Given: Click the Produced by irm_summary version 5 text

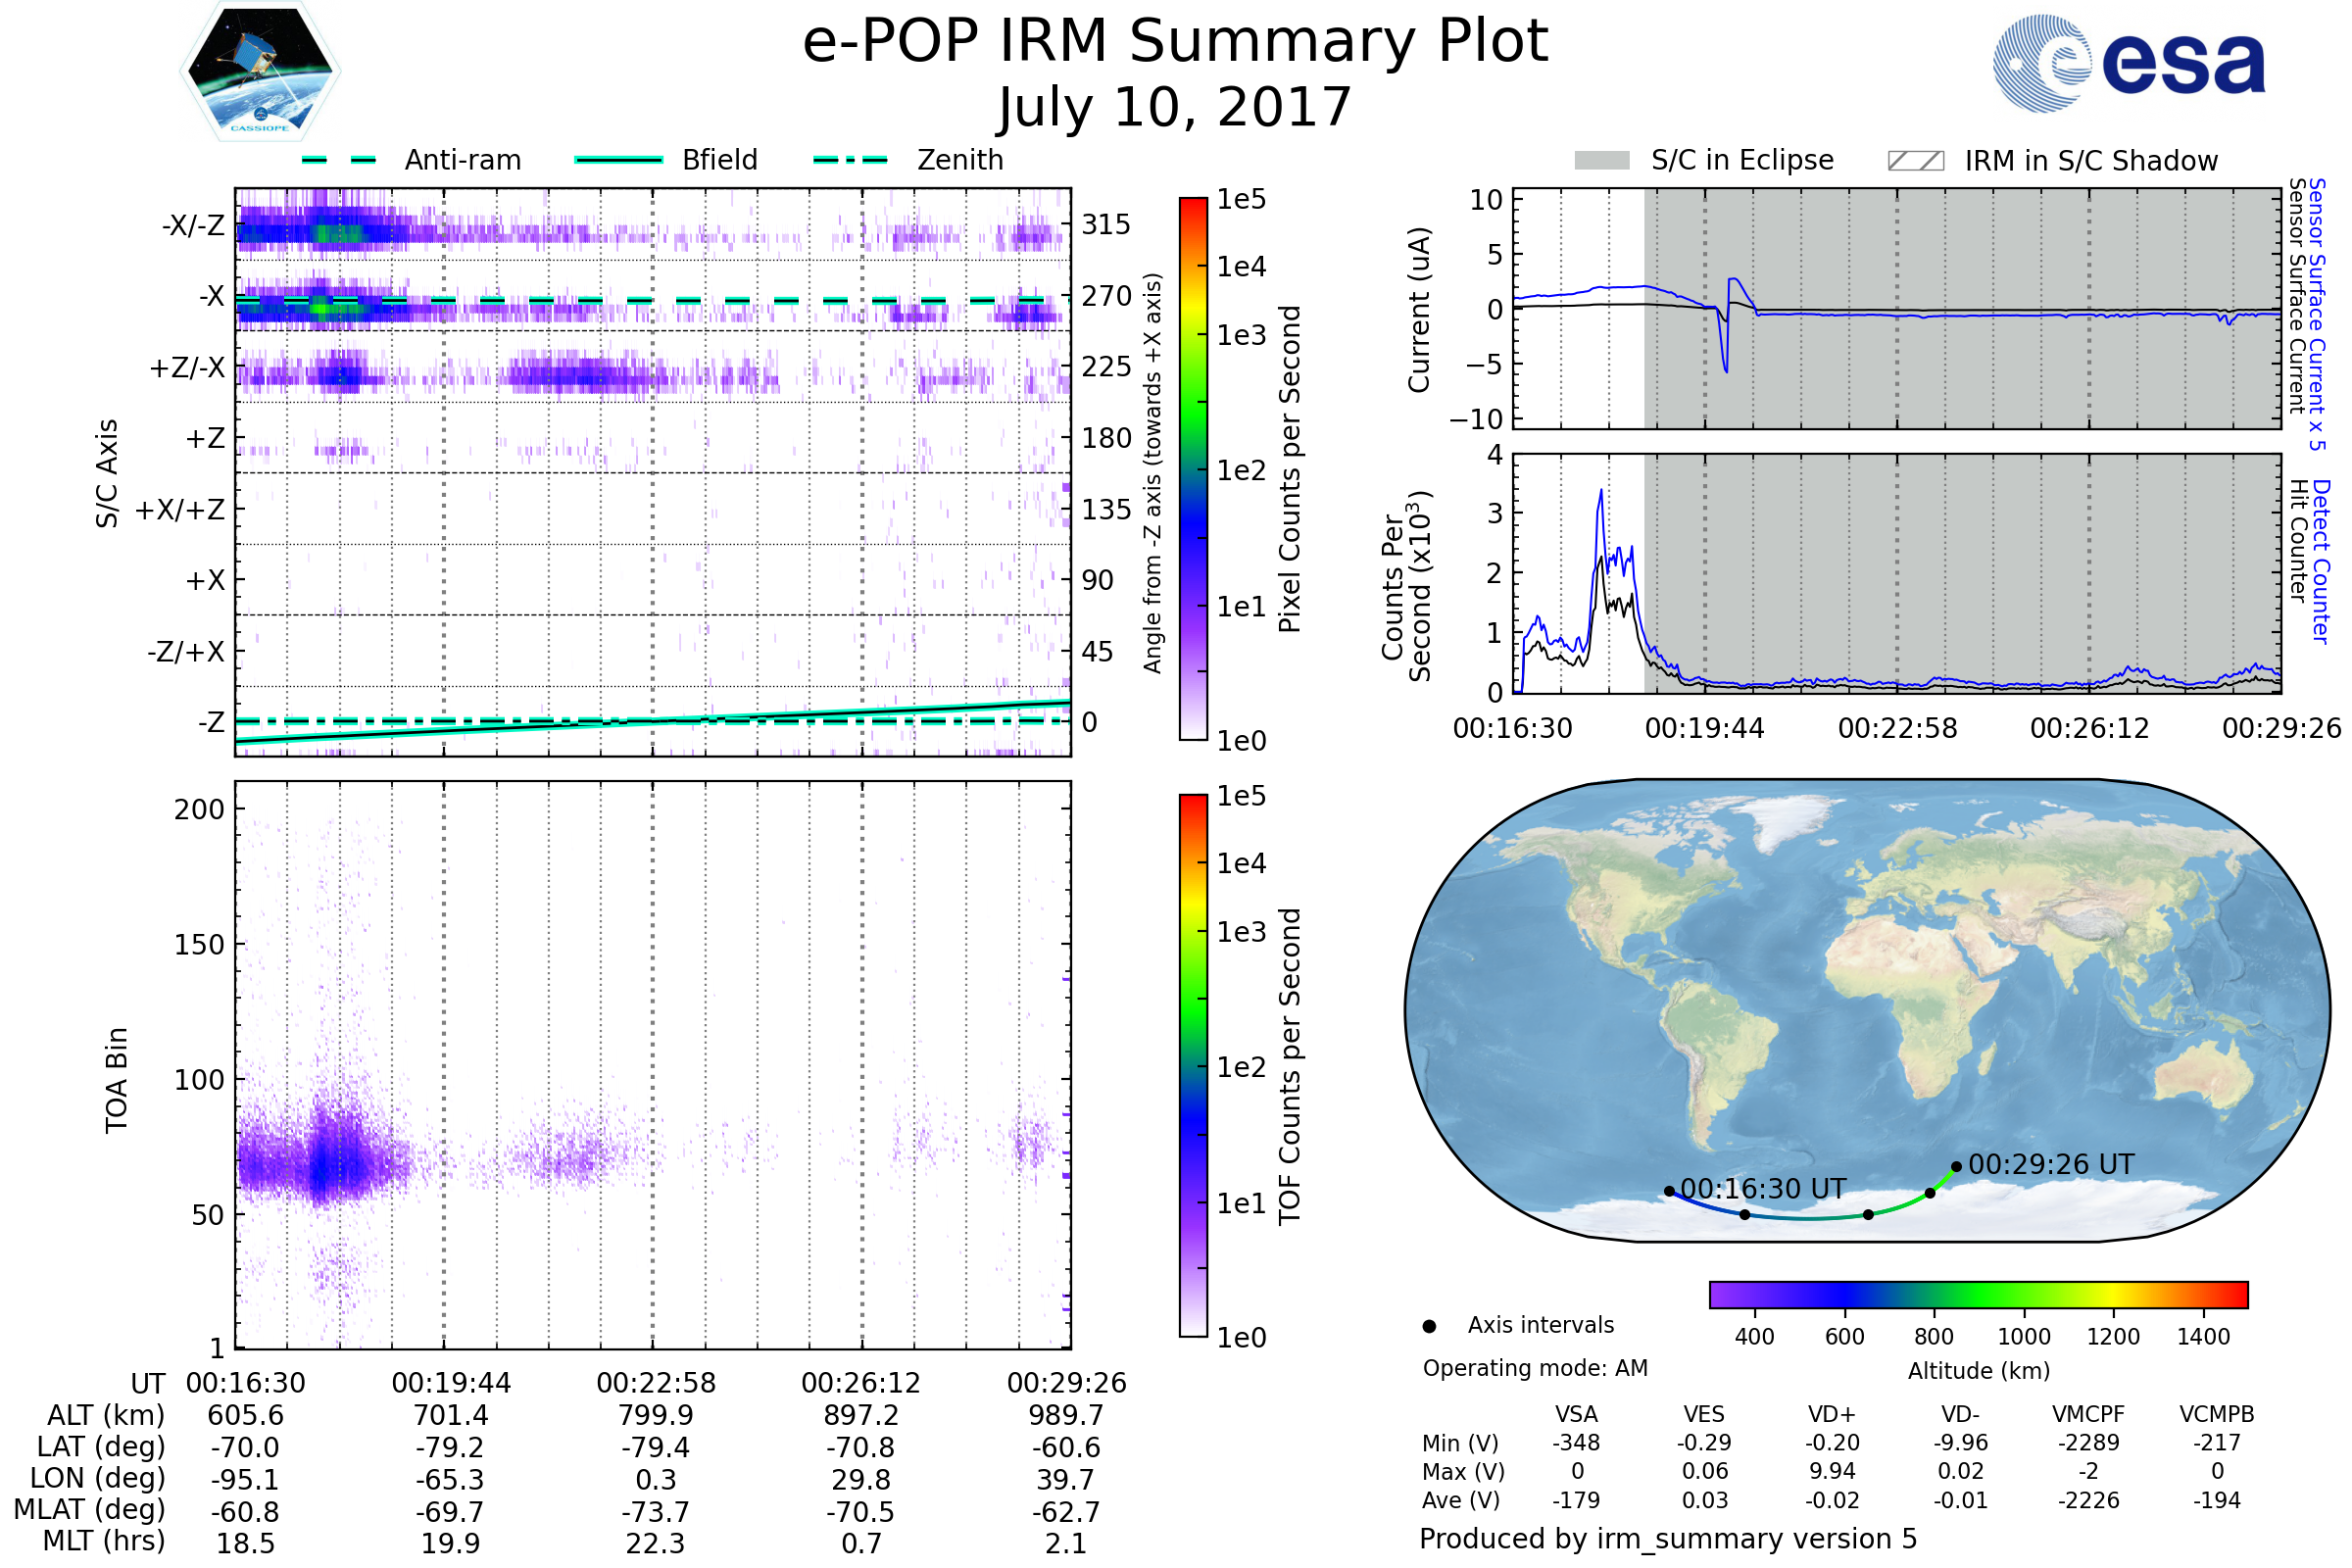Looking at the screenshot, I should point(1668,1539).
